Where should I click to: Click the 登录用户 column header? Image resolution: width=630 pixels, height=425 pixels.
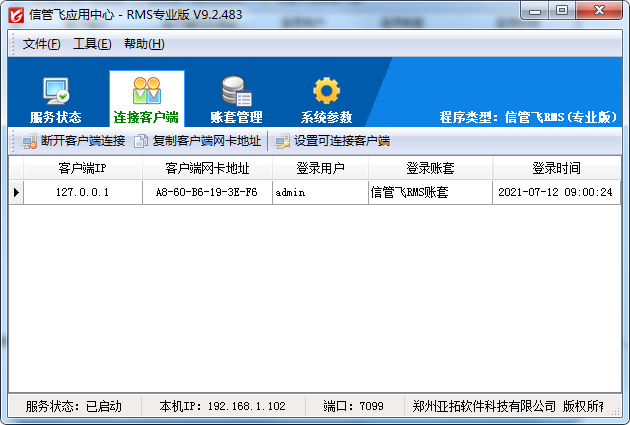tap(320, 168)
